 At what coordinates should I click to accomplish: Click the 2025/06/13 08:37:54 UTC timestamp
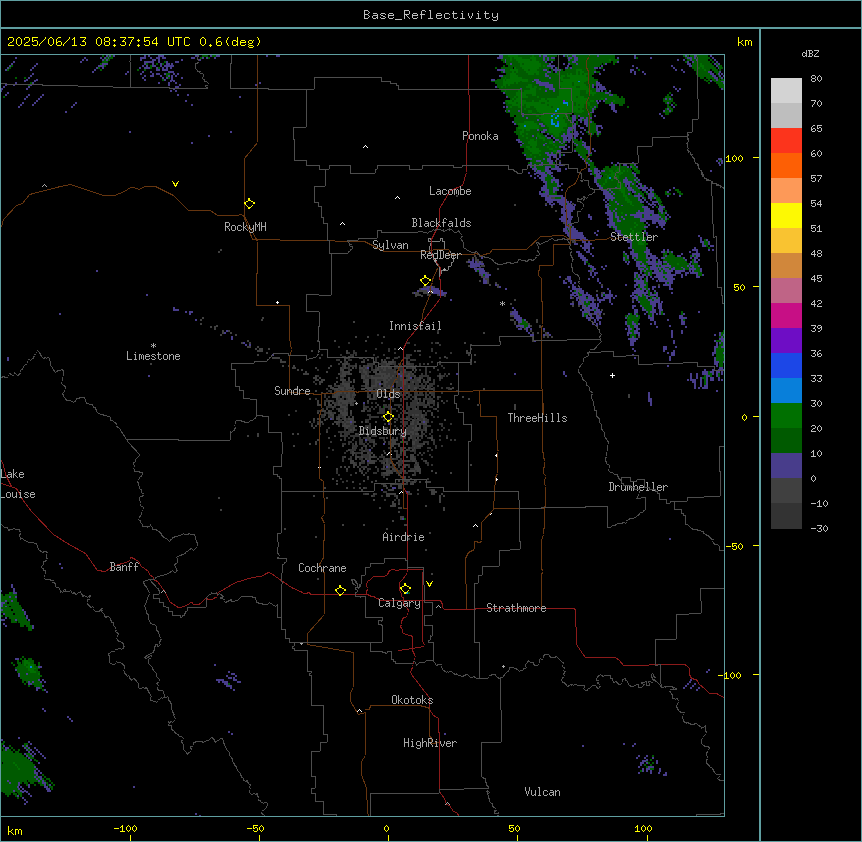pyautogui.click(x=99, y=42)
